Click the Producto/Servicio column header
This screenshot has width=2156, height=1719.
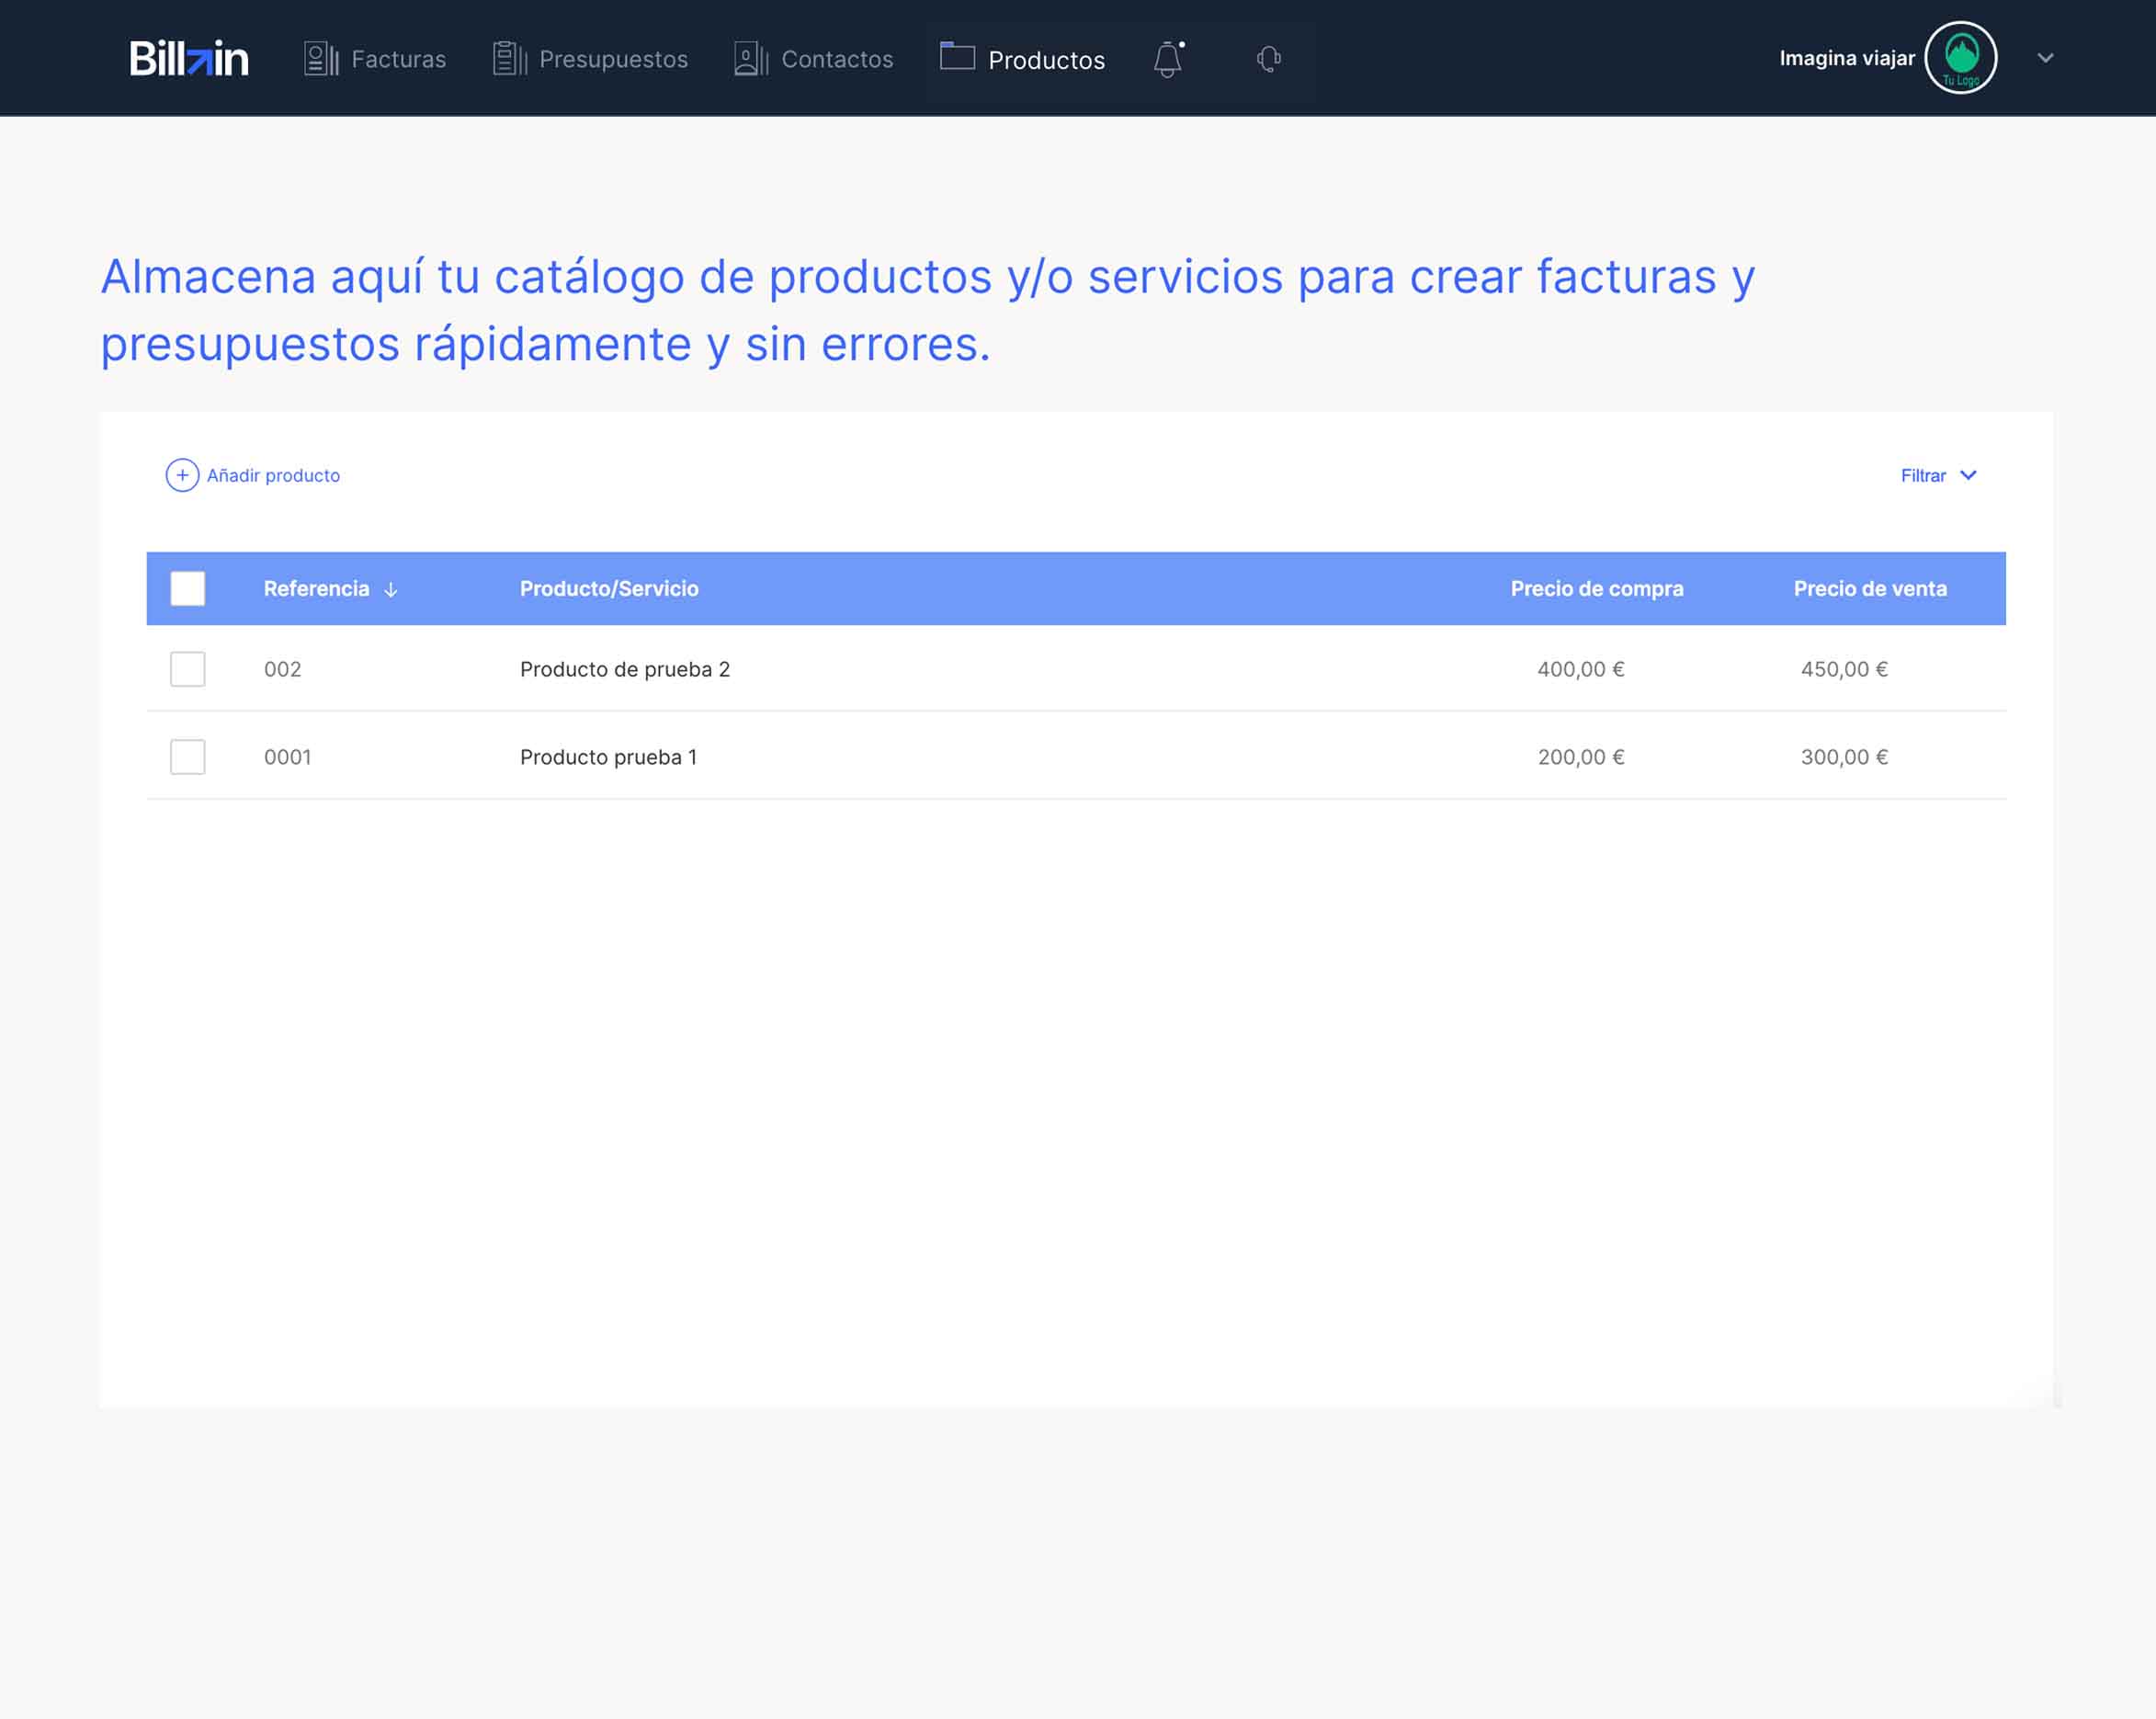click(609, 588)
